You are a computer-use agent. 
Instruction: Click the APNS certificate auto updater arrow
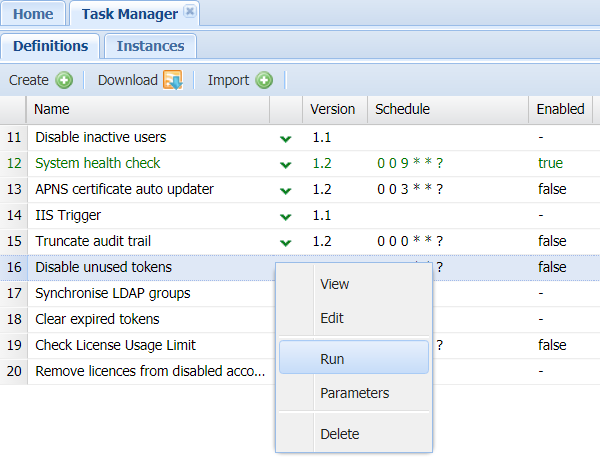click(x=286, y=190)
